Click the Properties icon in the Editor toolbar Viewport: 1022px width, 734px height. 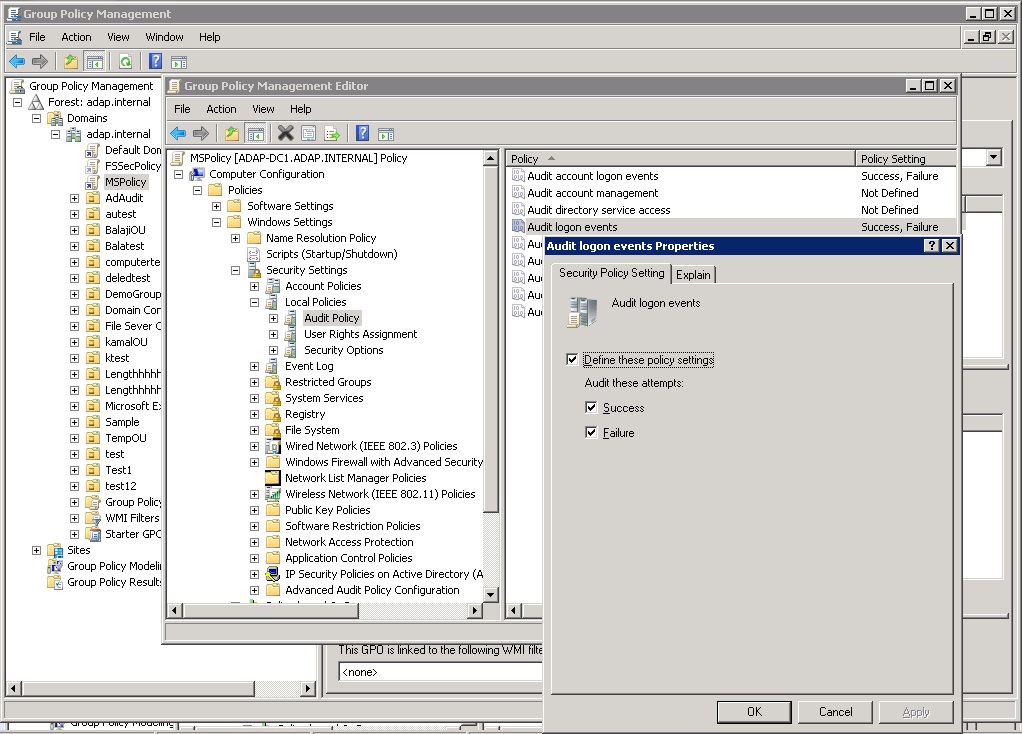[x=309, y=133]
